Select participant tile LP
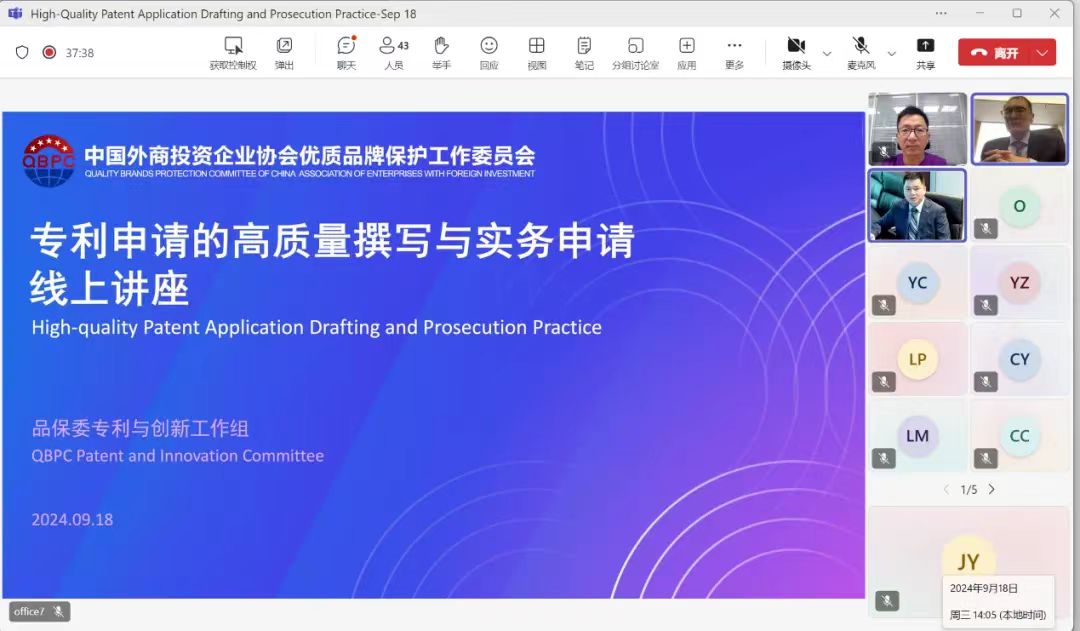1080x631 pixels. point(917,359)
